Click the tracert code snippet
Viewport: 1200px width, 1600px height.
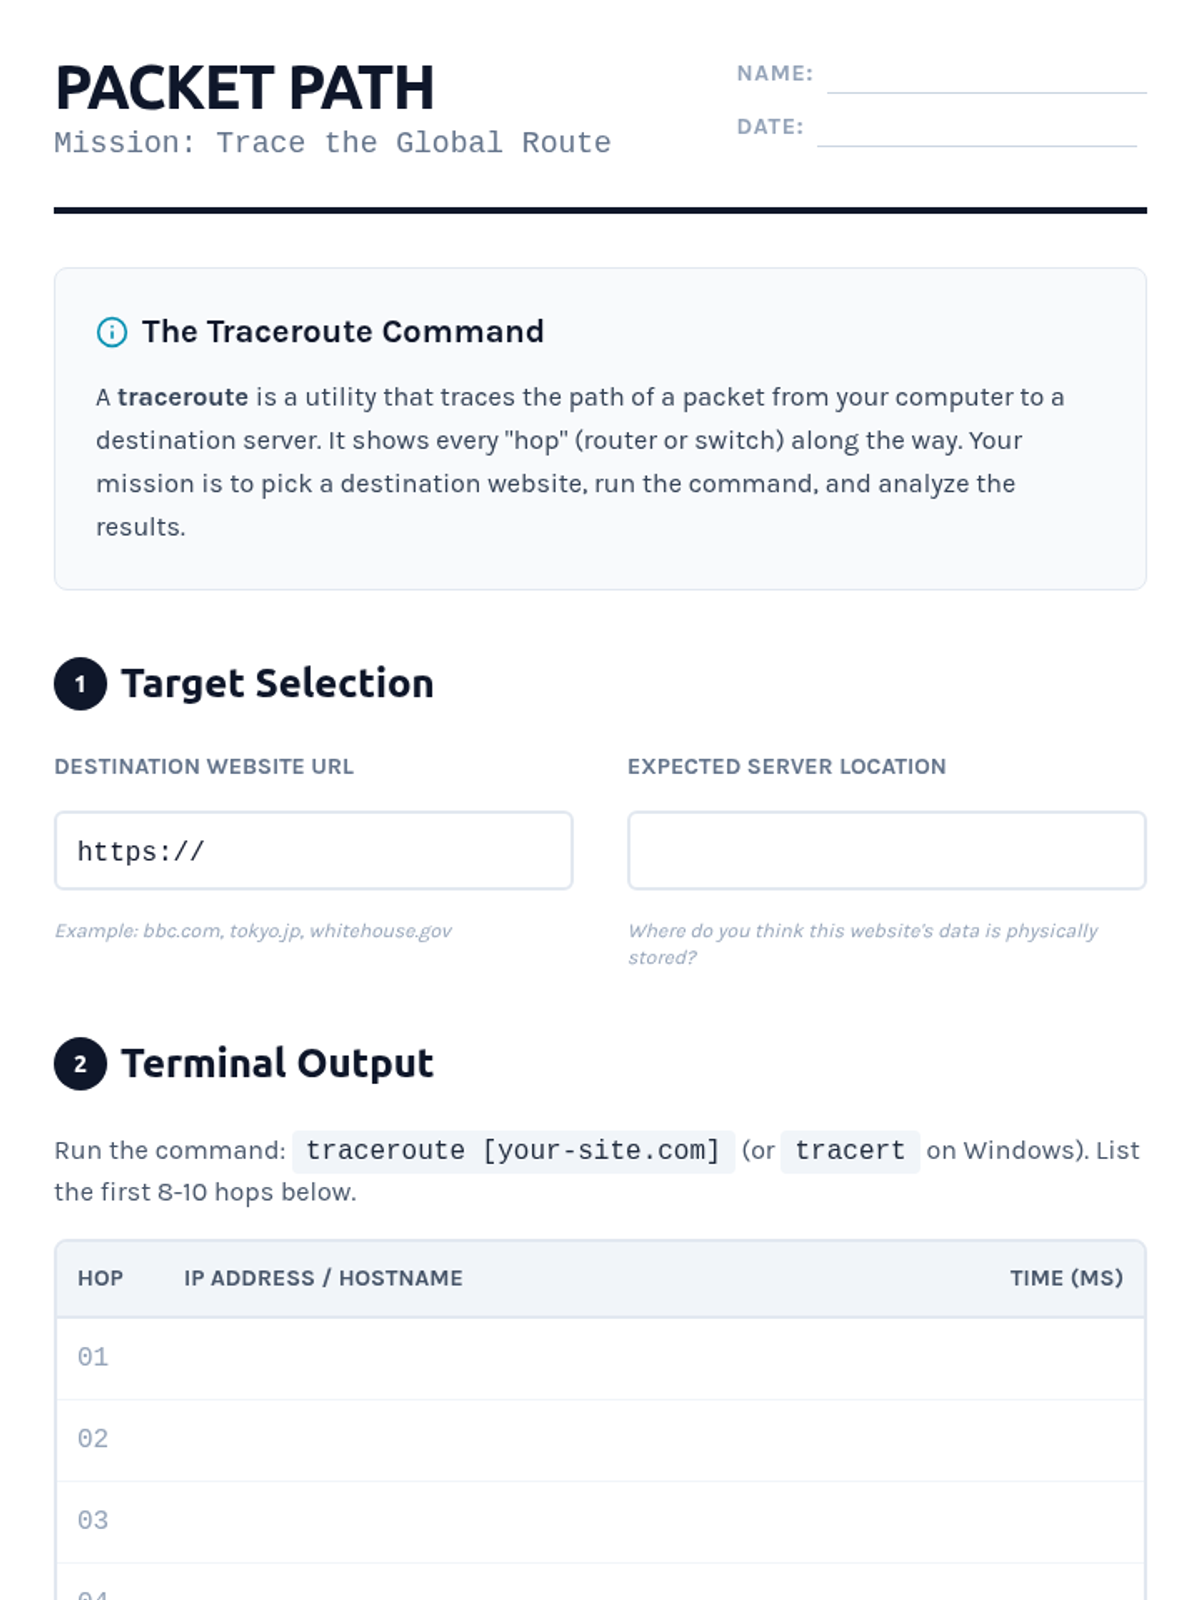coord(849,1151)
